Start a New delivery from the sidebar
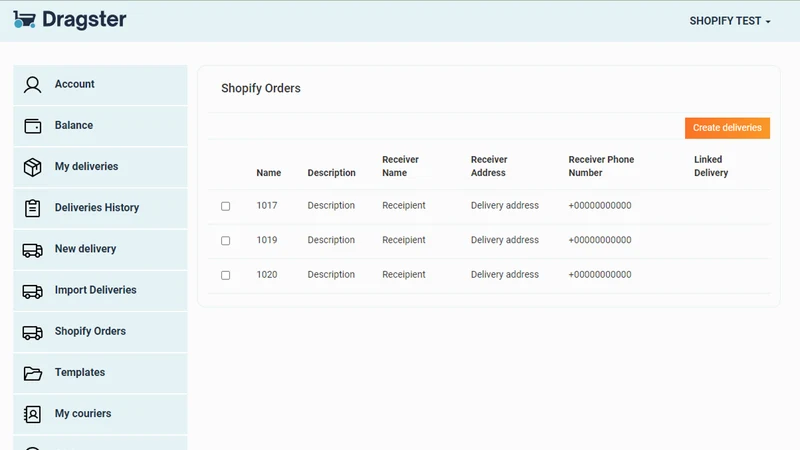This screenshot has height=450, width=800. pyautogui.click(x=100, y=249)
